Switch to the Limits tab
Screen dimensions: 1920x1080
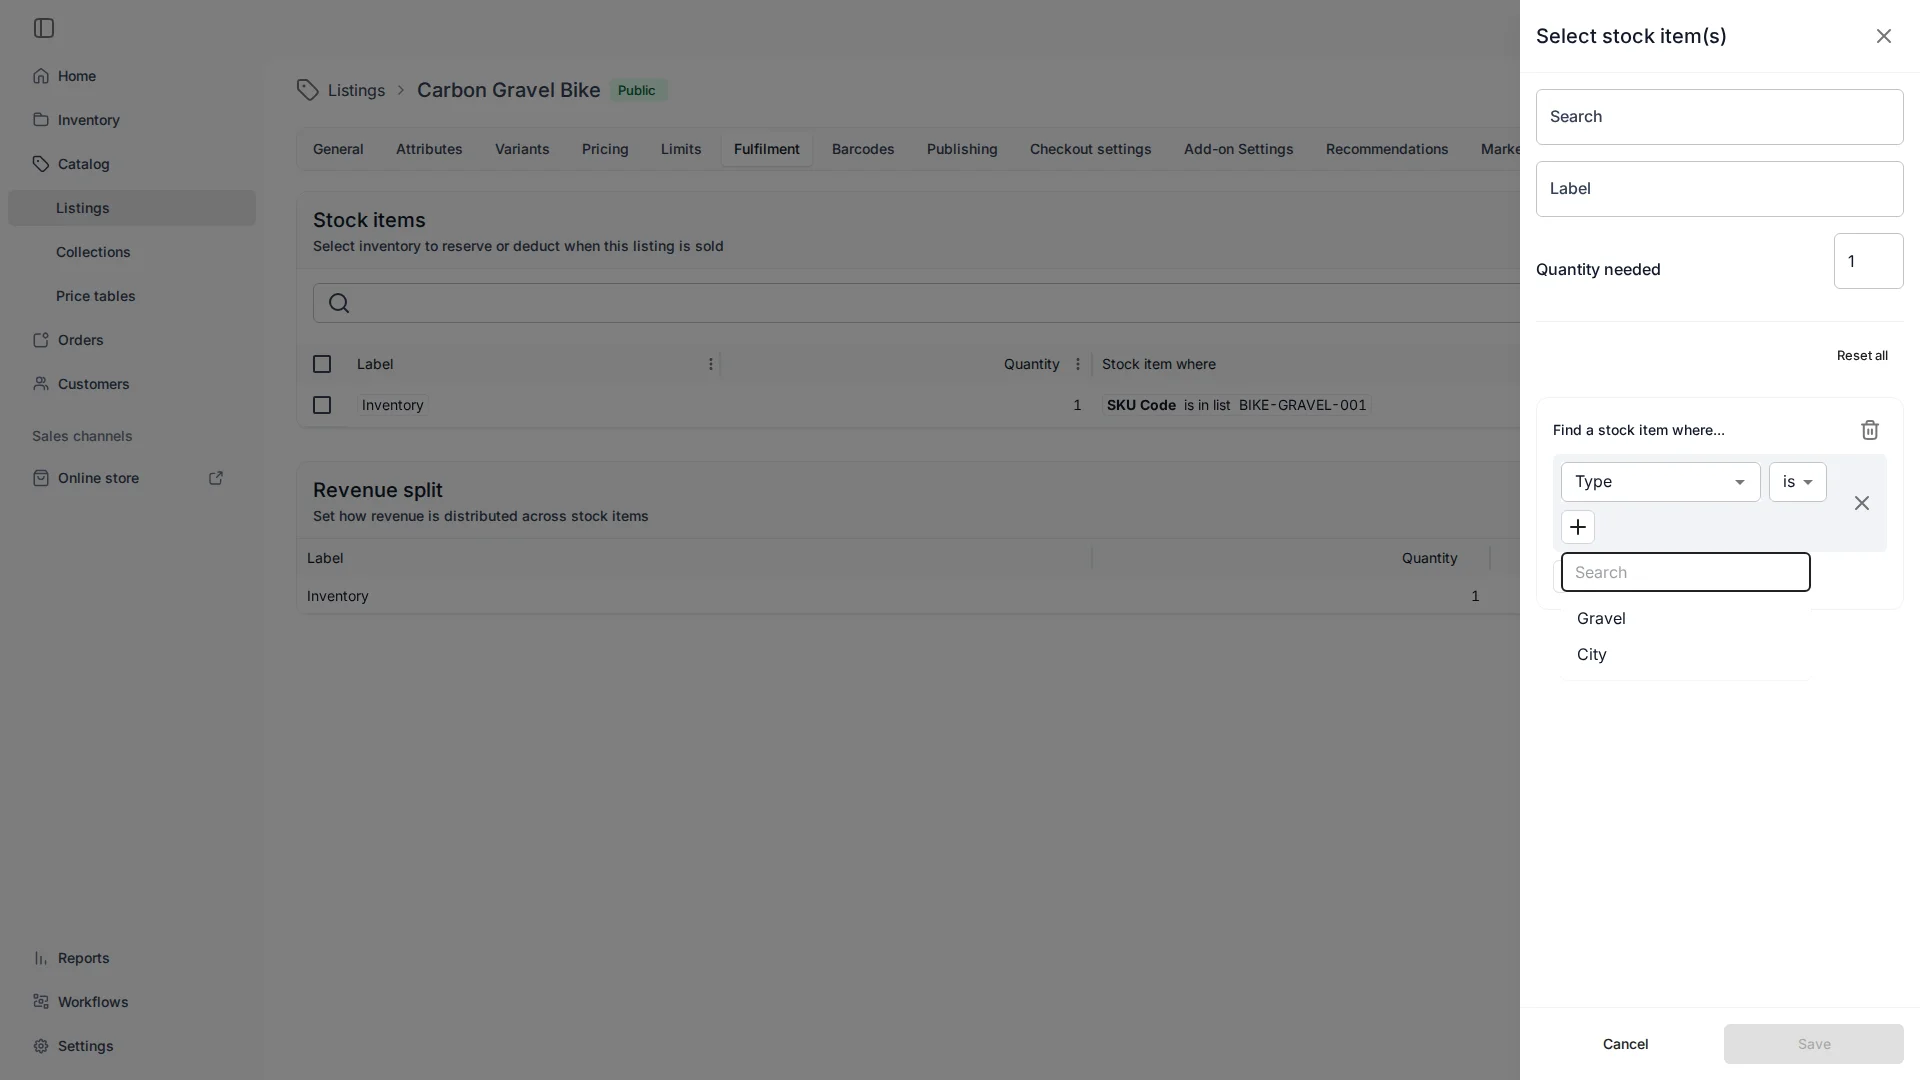pos(681,149)
